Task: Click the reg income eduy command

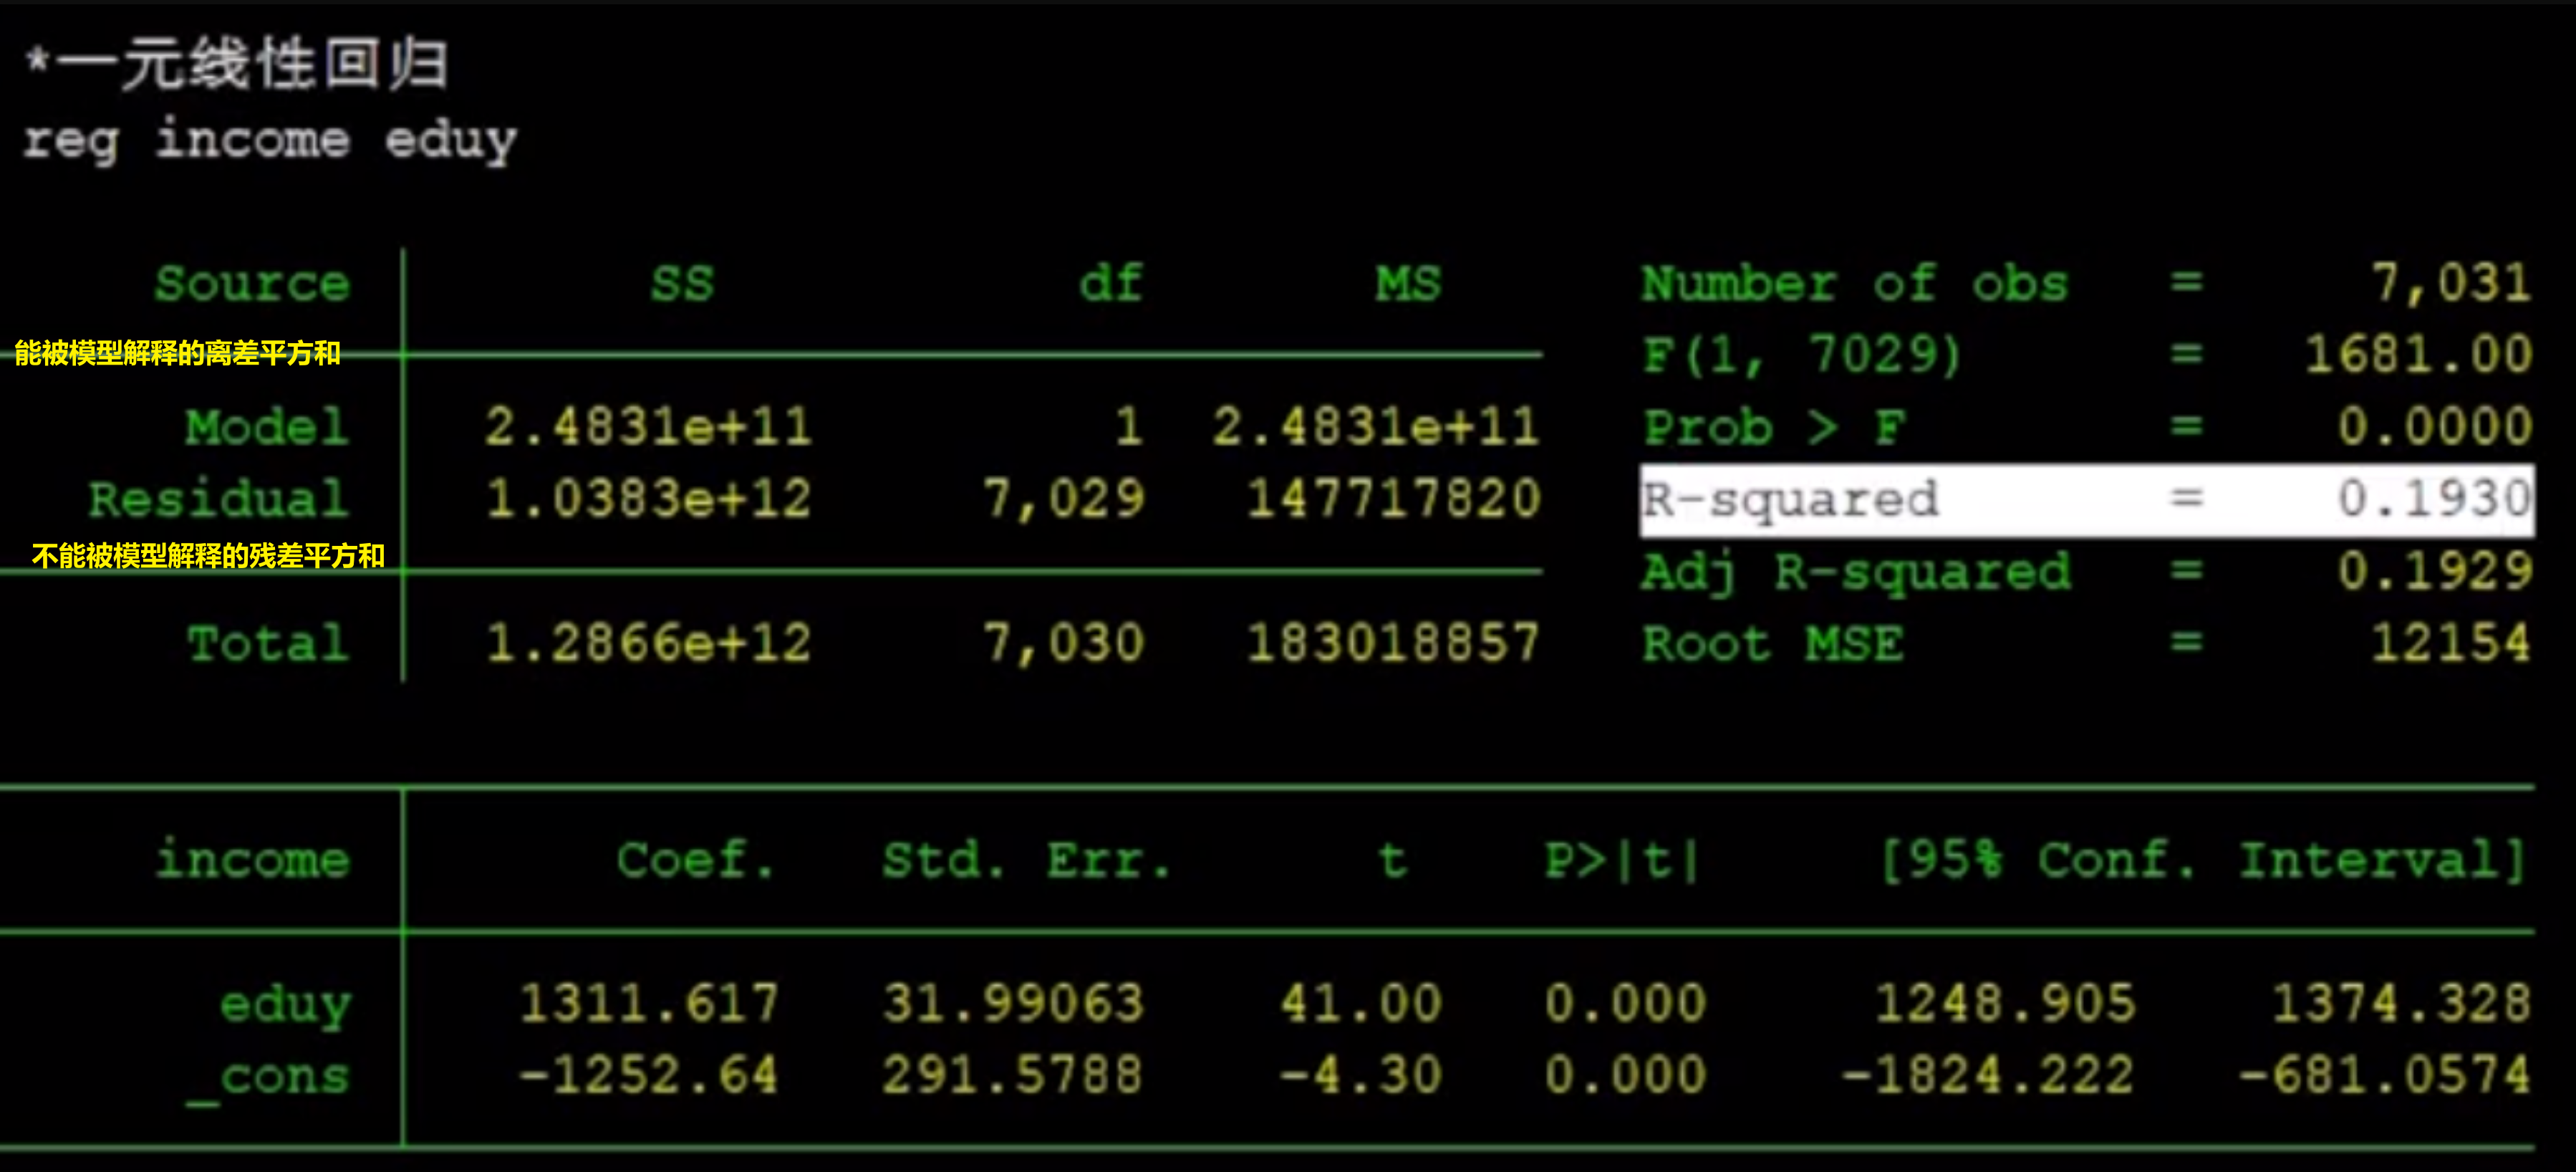Action: 270,140
